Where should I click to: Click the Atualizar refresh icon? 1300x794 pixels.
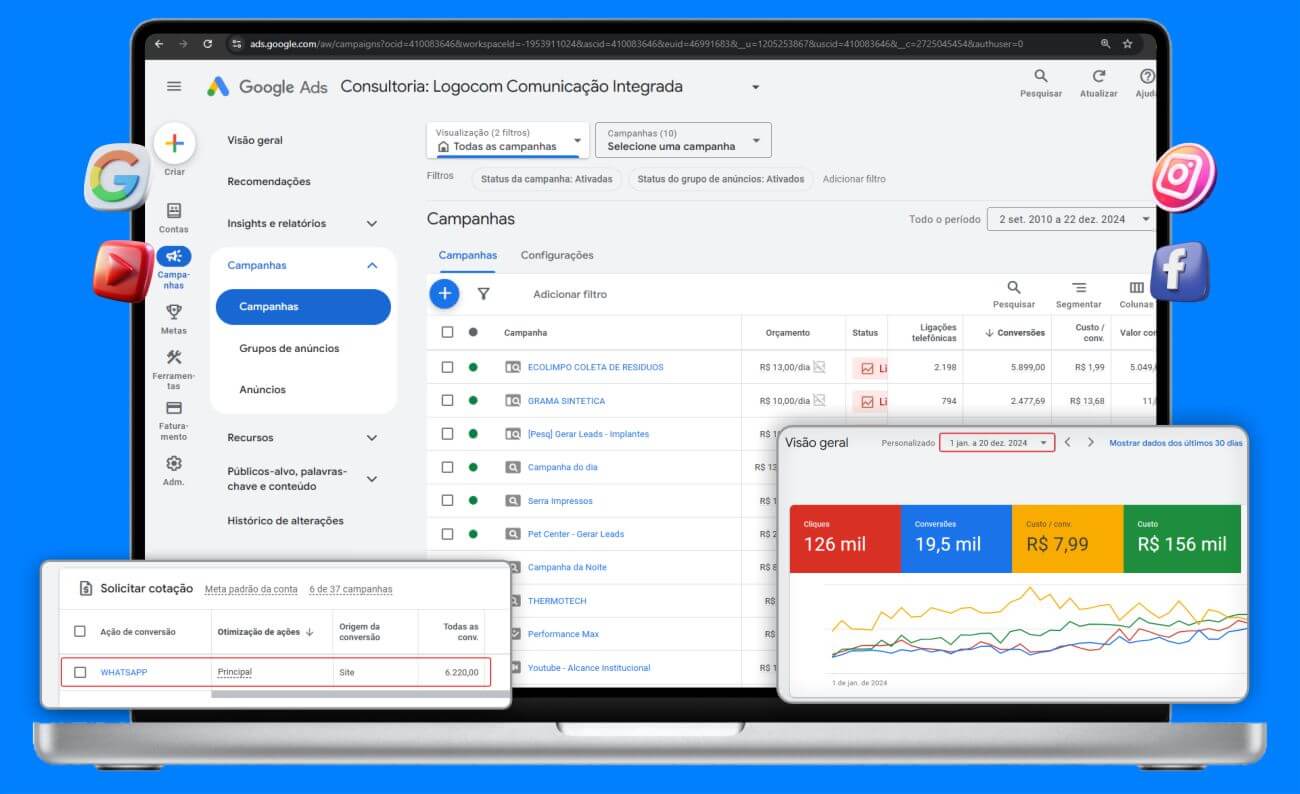(x=1099, y=76)
